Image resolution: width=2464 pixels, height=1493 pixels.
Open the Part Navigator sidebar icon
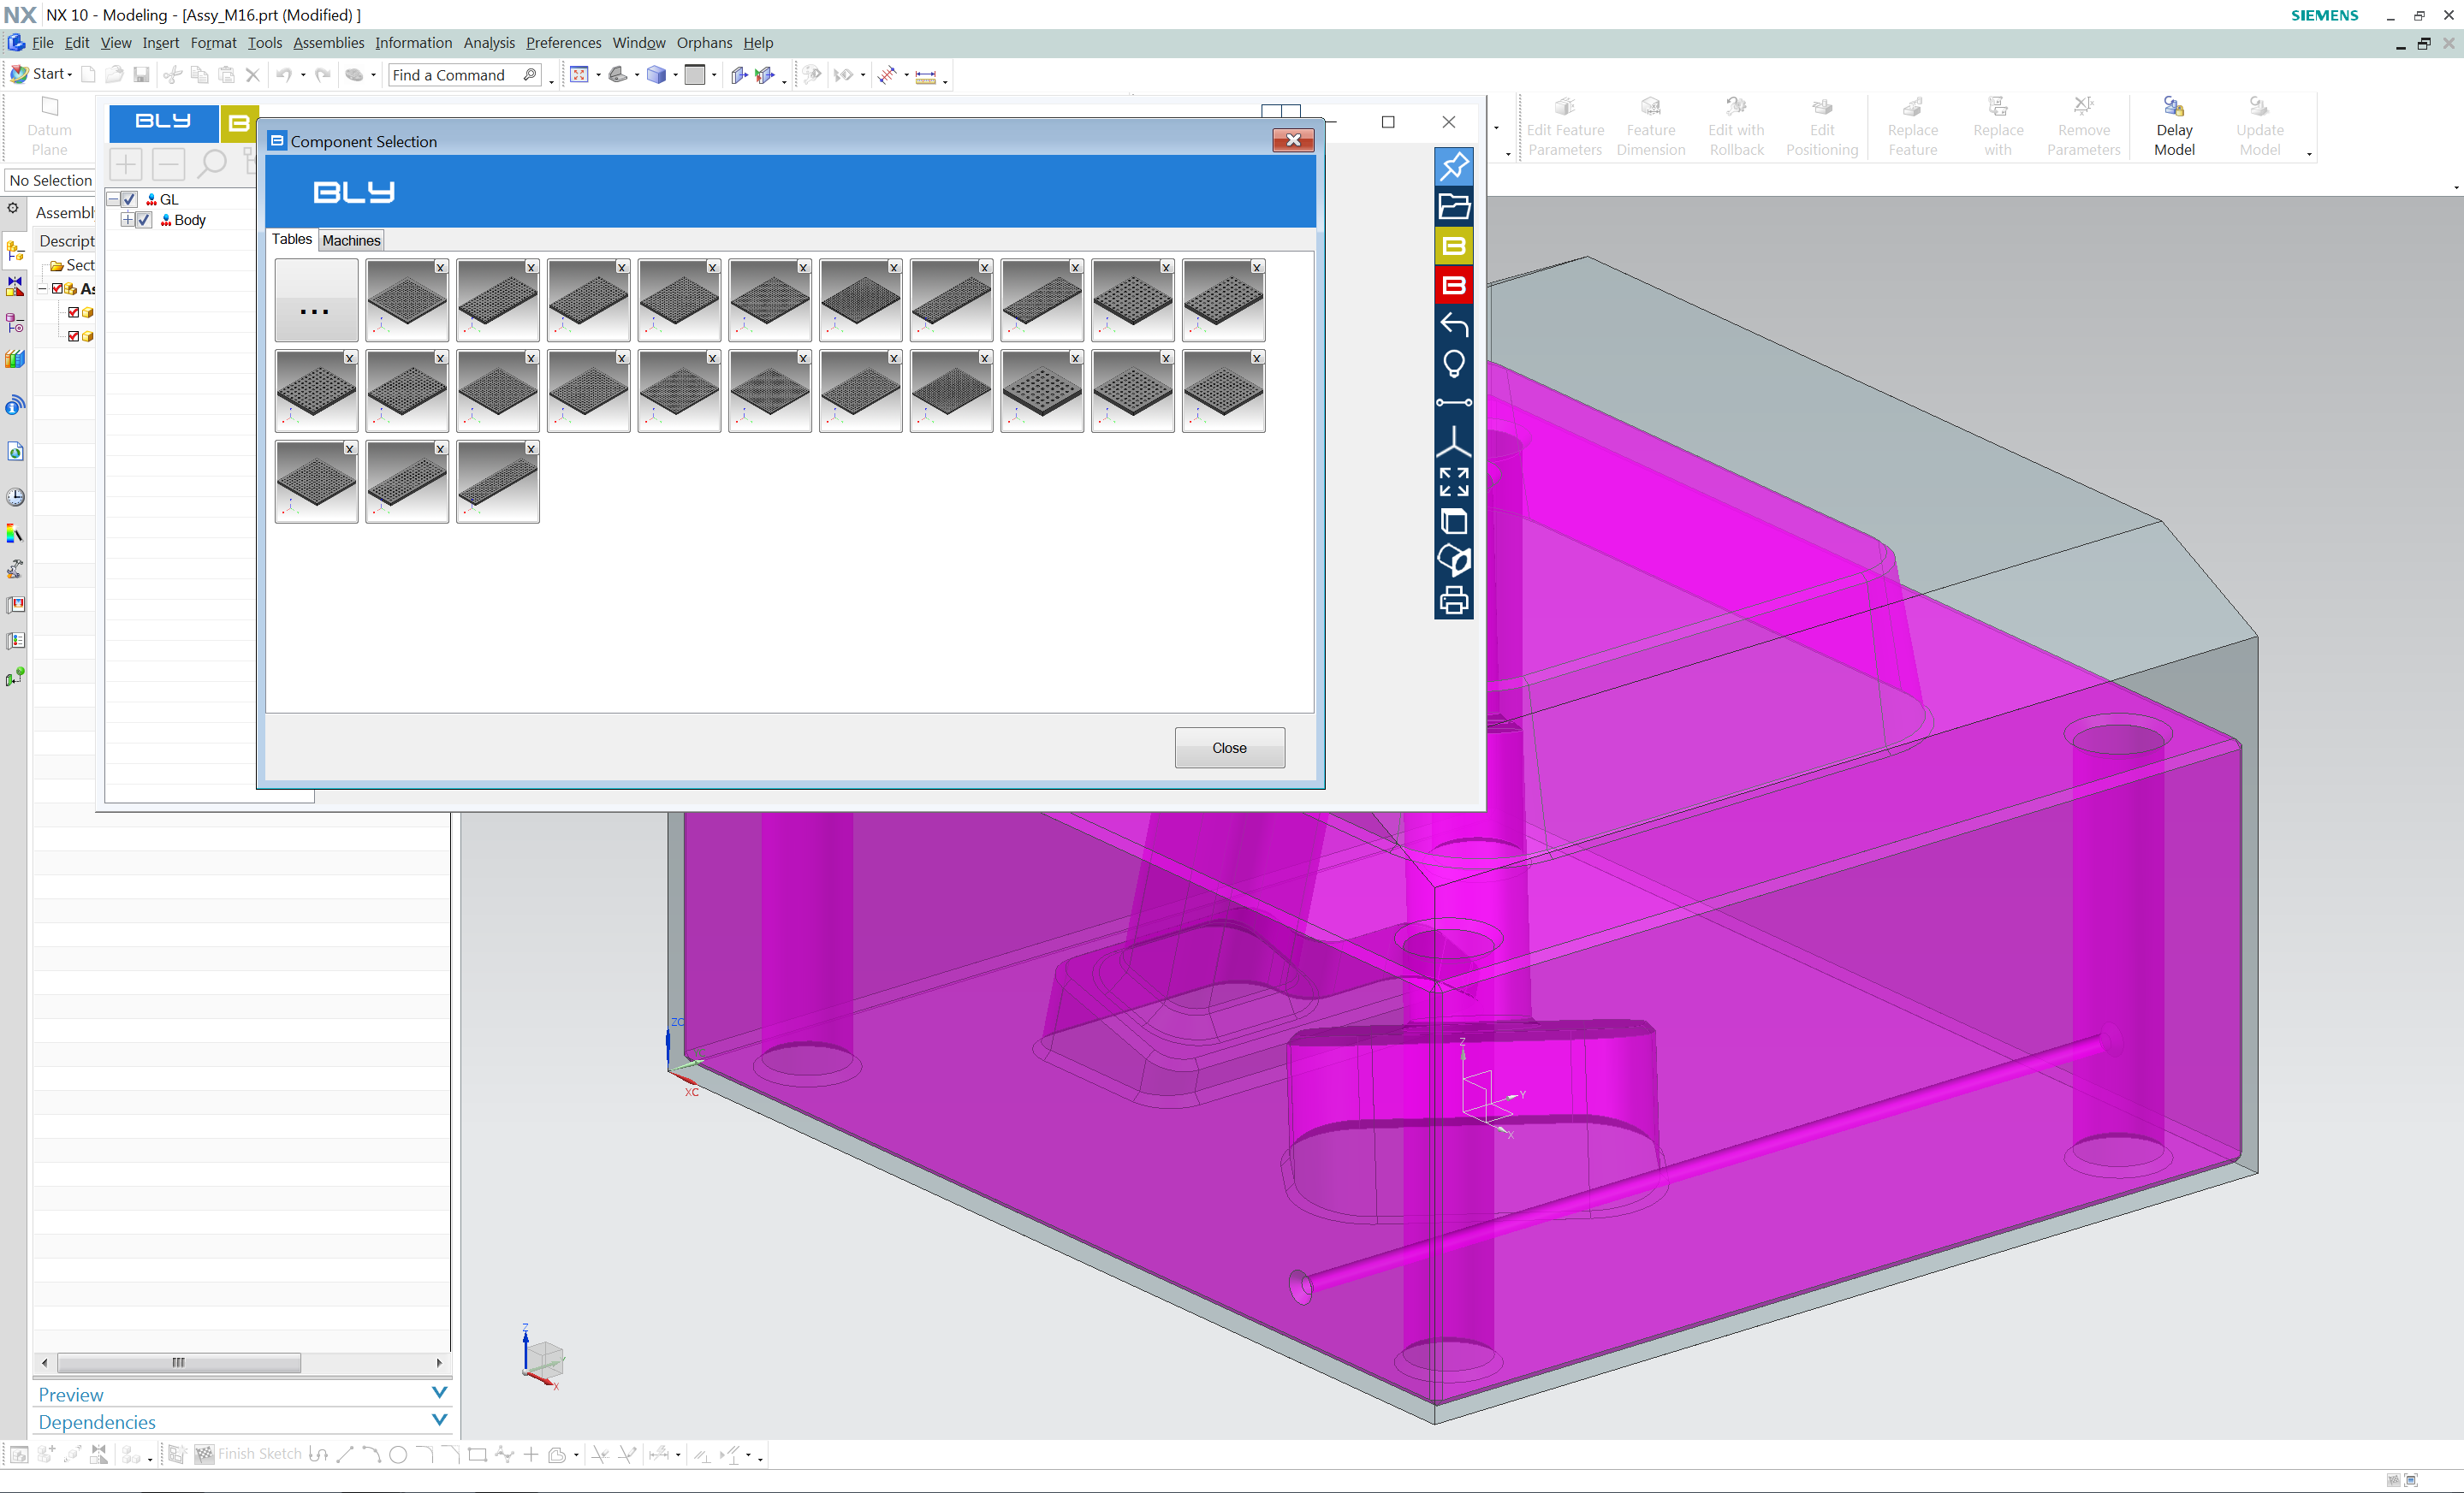[x=15, y=322]
